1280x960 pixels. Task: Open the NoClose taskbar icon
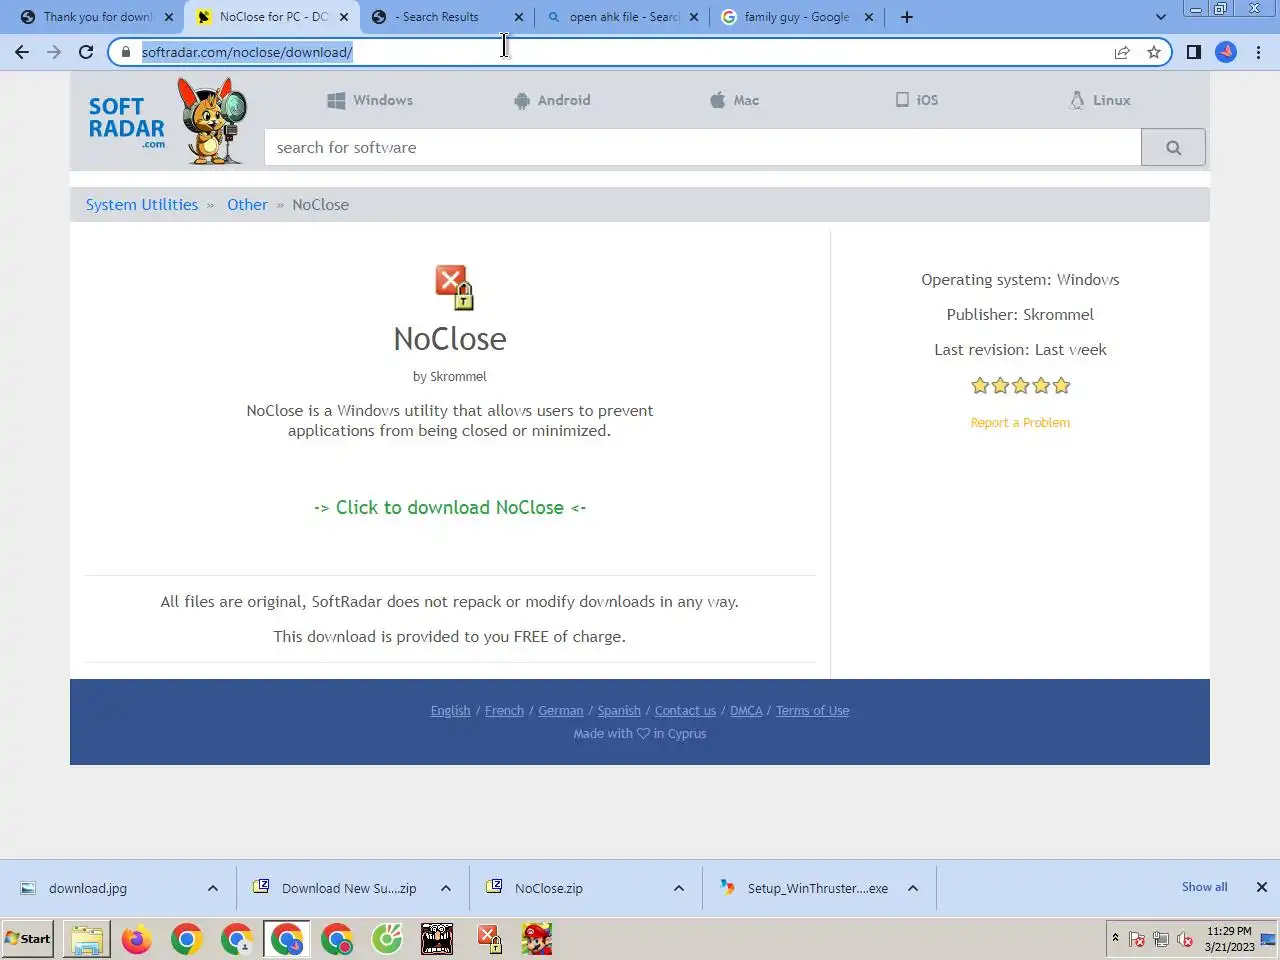point(489,939)
